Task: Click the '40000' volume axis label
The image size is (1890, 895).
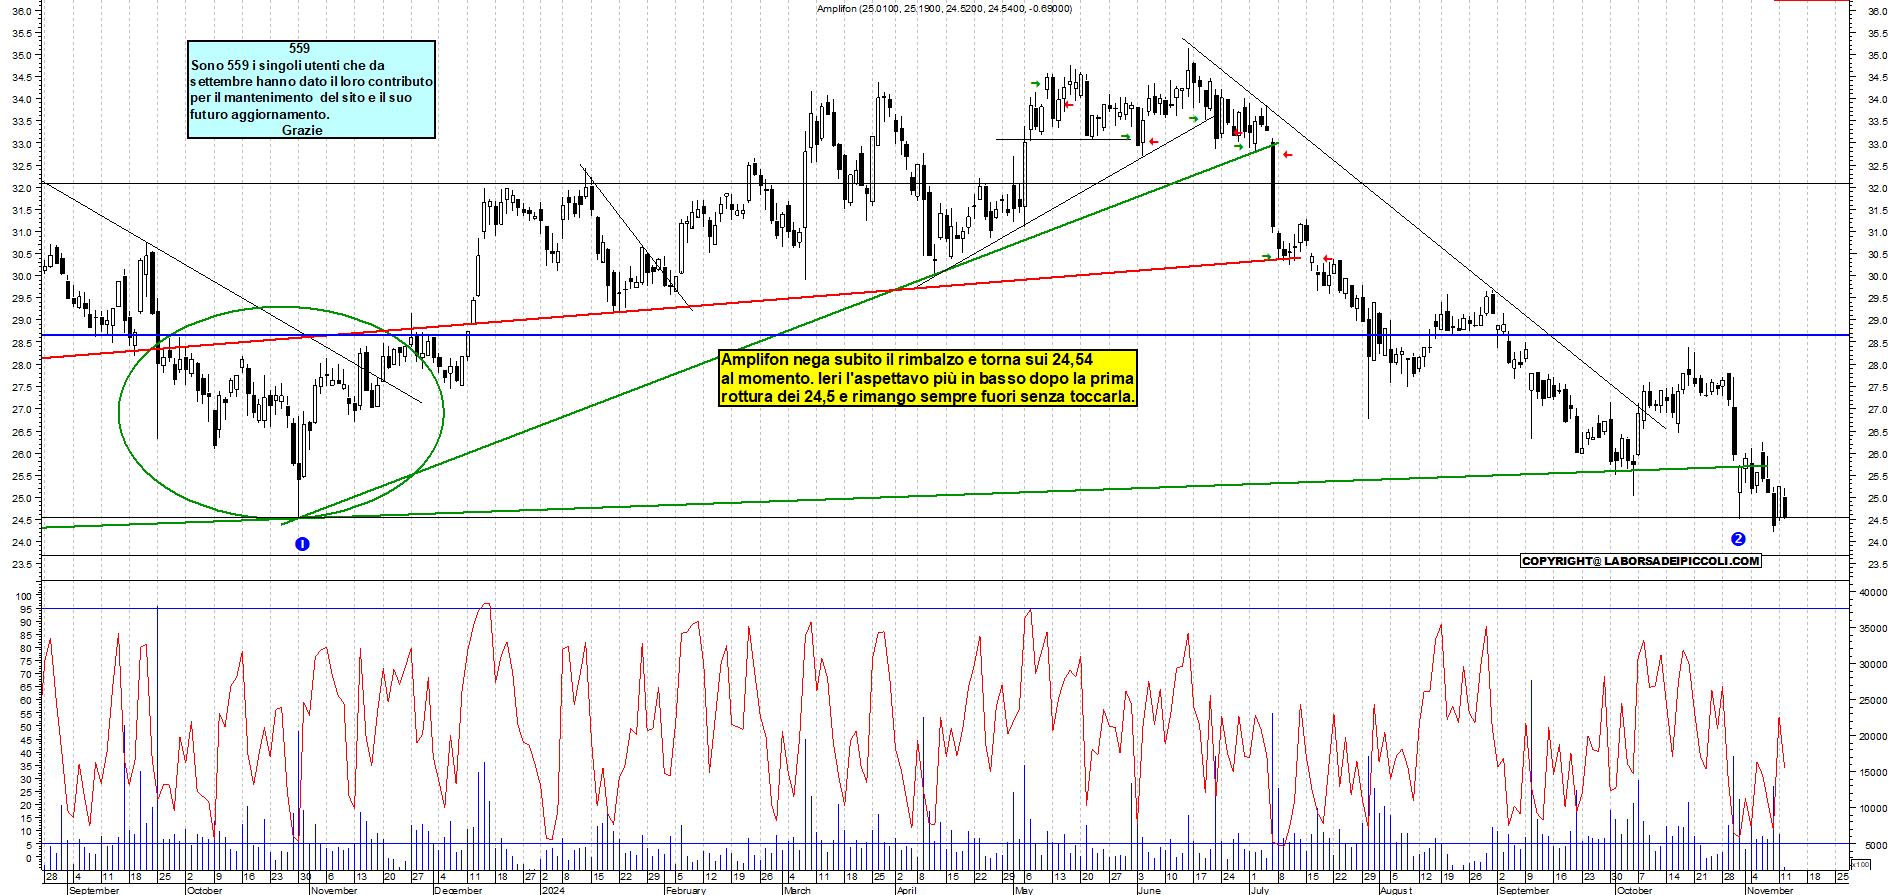Action: click(x=1873, y=593)
